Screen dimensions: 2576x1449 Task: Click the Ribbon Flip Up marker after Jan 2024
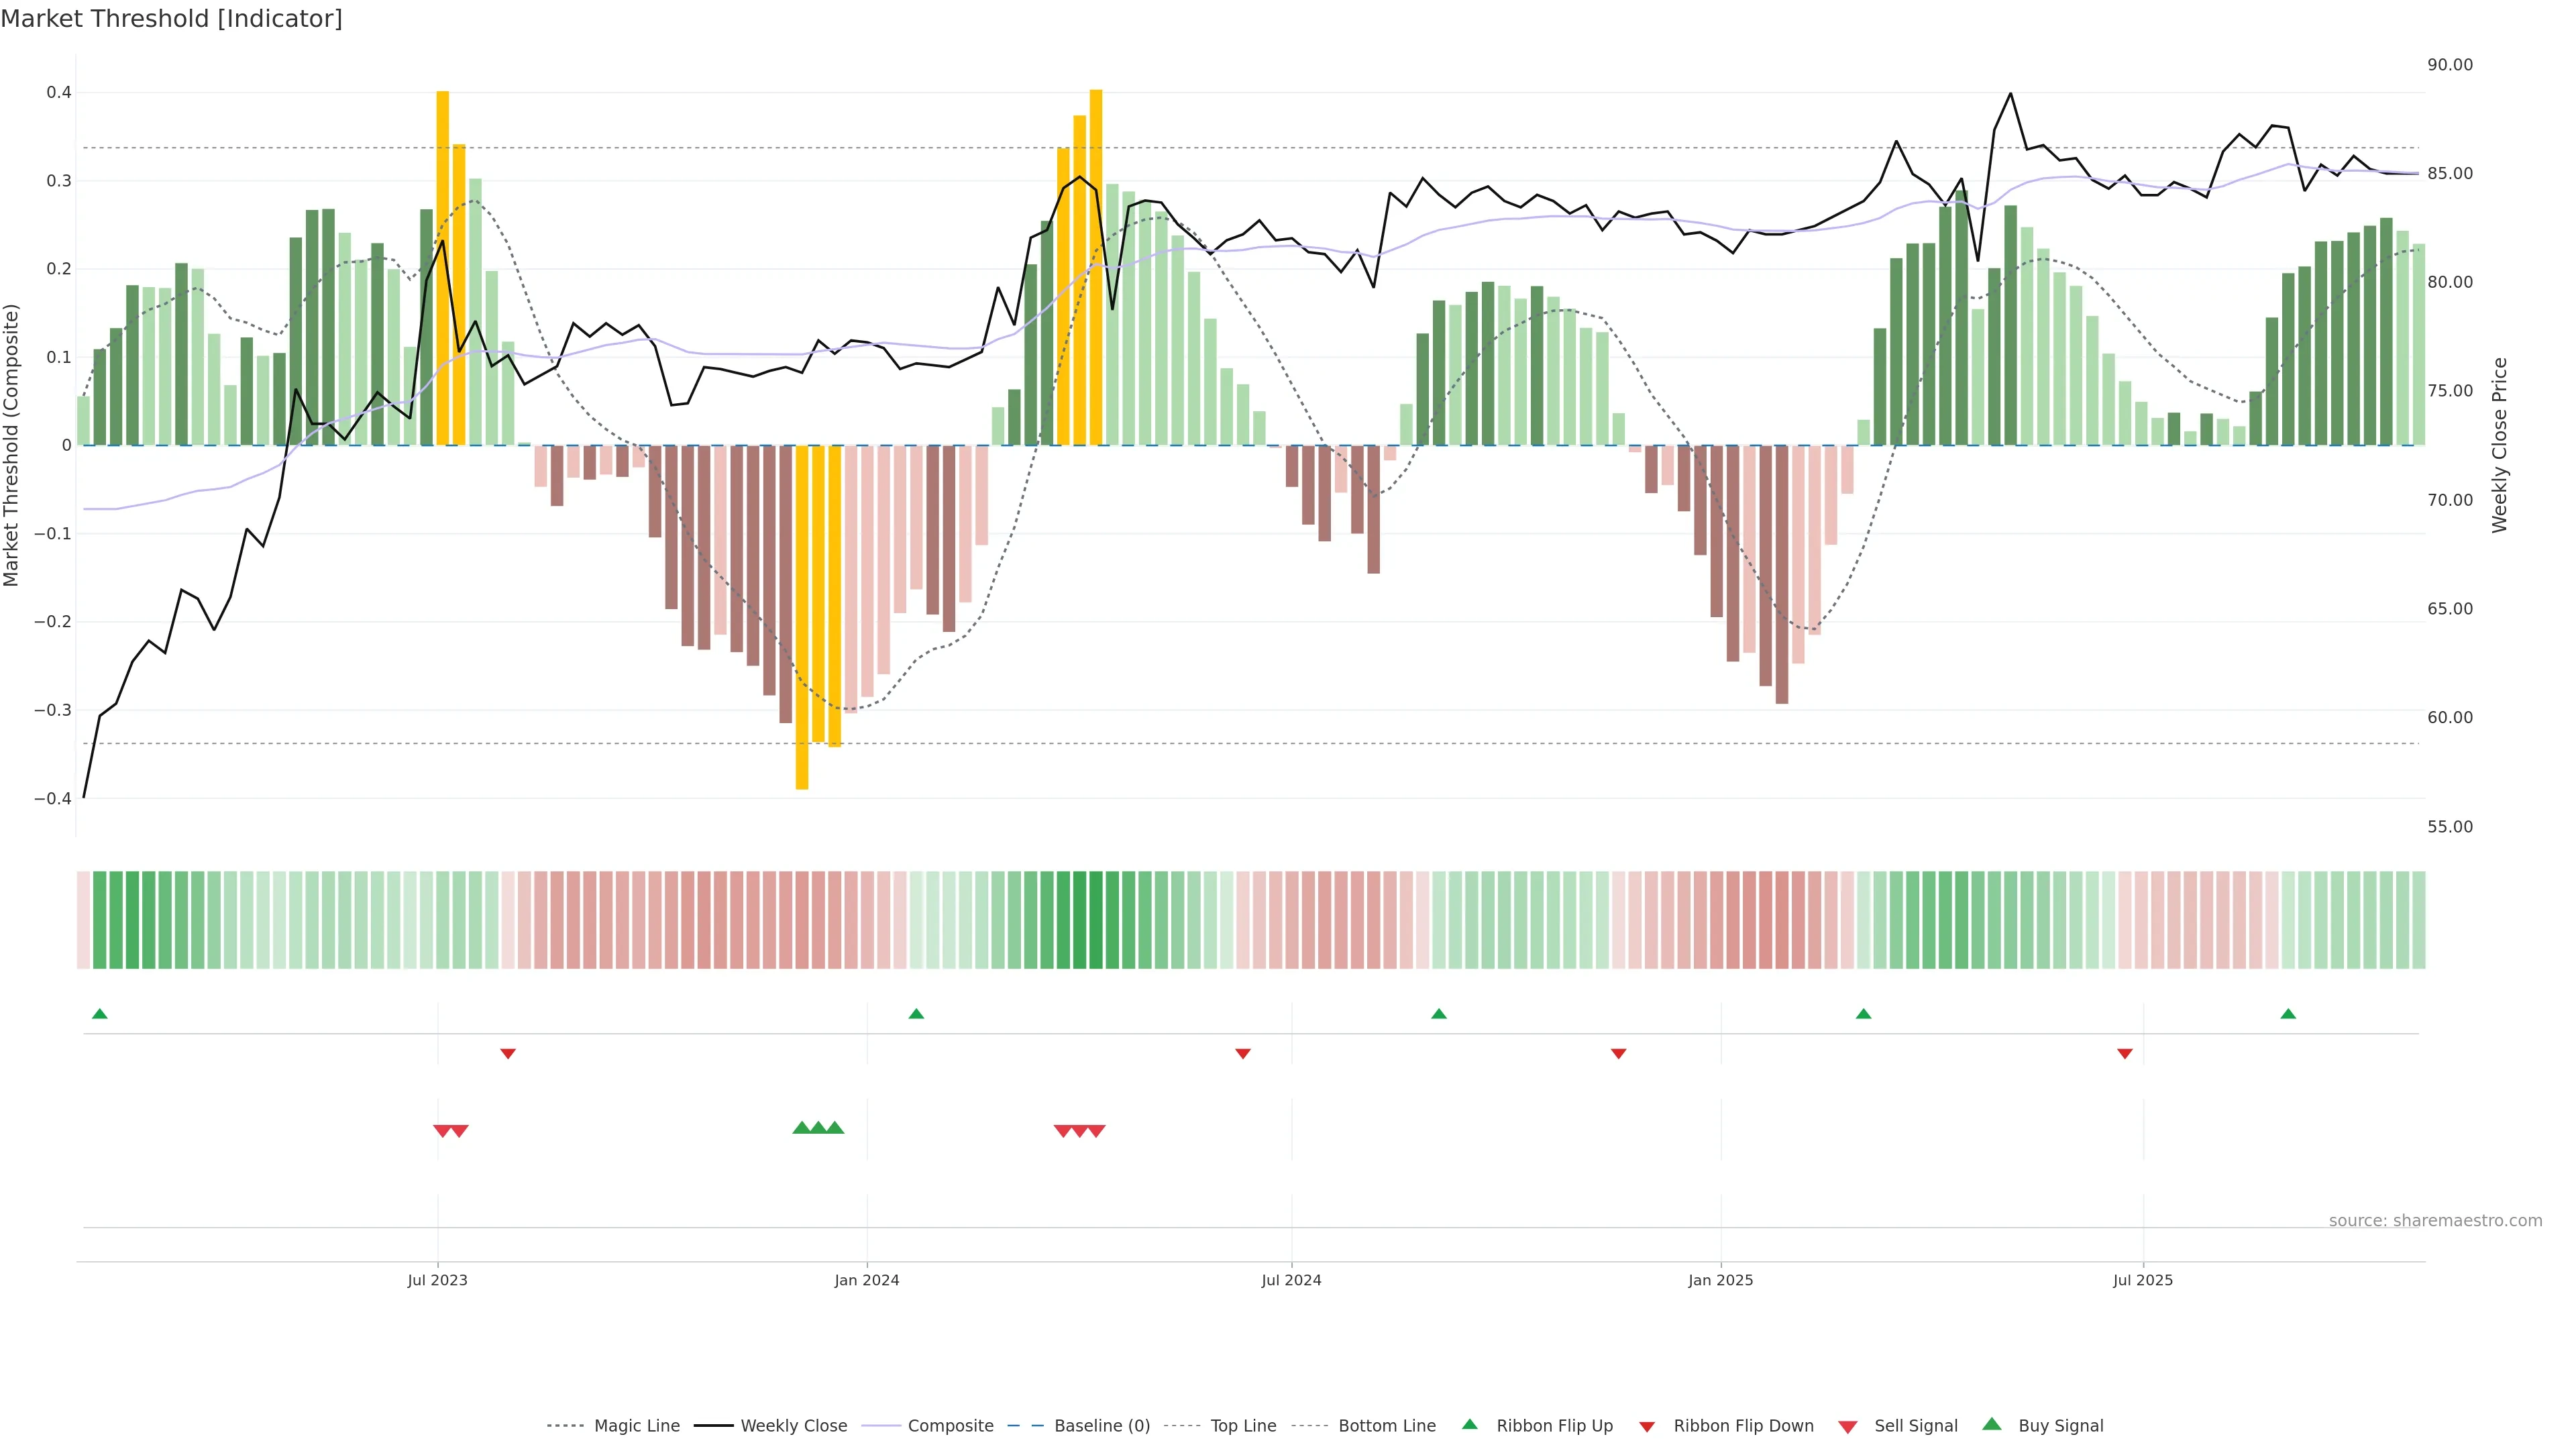(916, 1014)
